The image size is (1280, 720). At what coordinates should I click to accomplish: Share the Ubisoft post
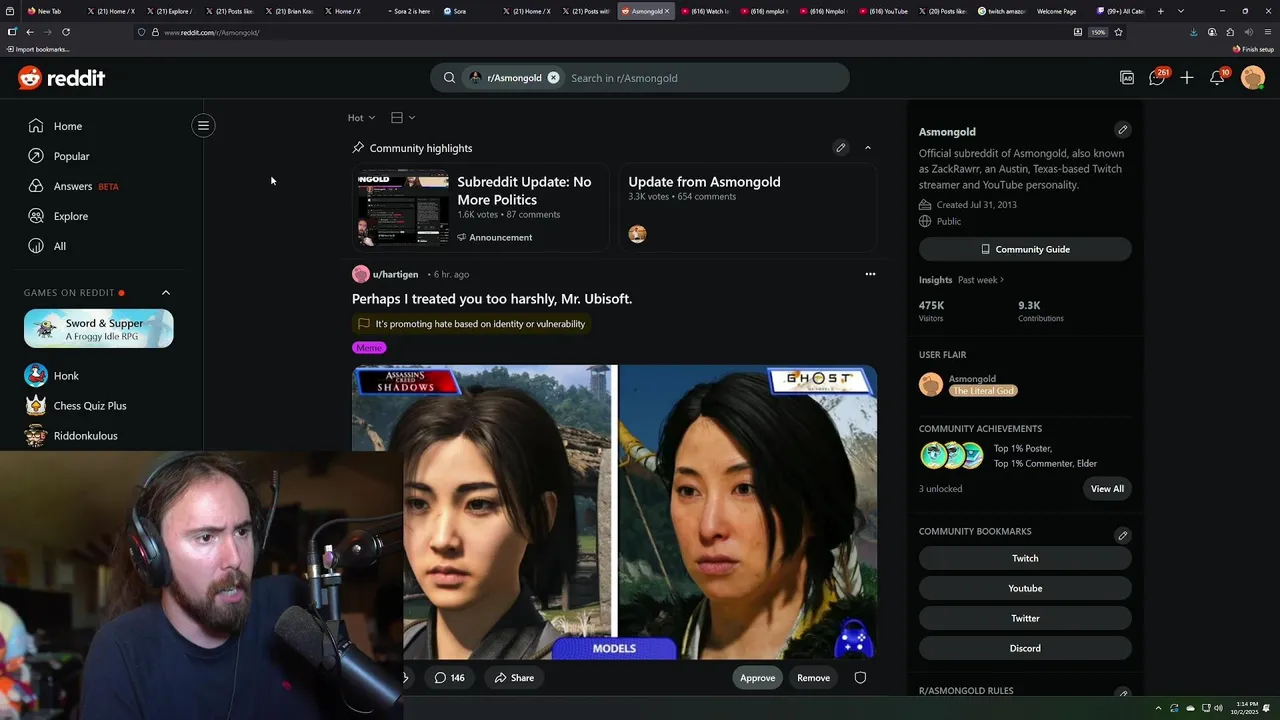click(x=514, y=678)
